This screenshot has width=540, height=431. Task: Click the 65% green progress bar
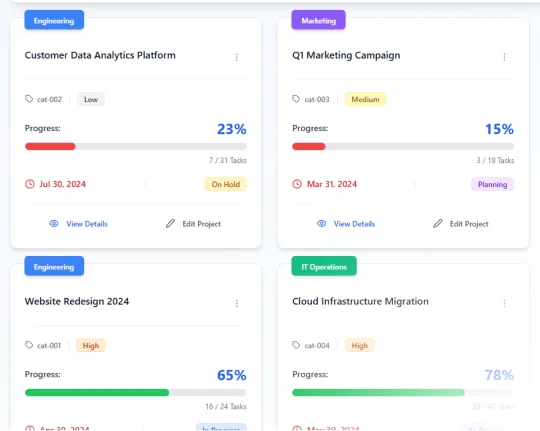136,392
